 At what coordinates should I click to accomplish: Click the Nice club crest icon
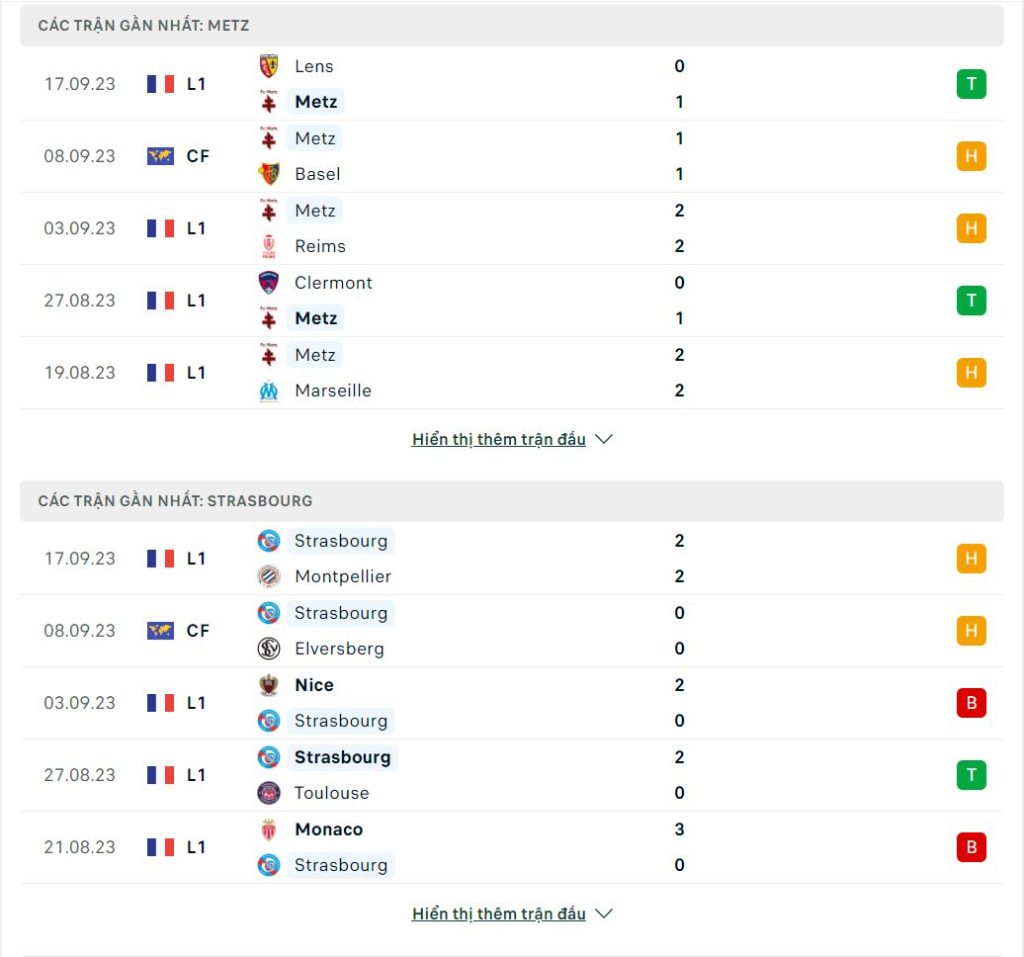pos(268,685)
